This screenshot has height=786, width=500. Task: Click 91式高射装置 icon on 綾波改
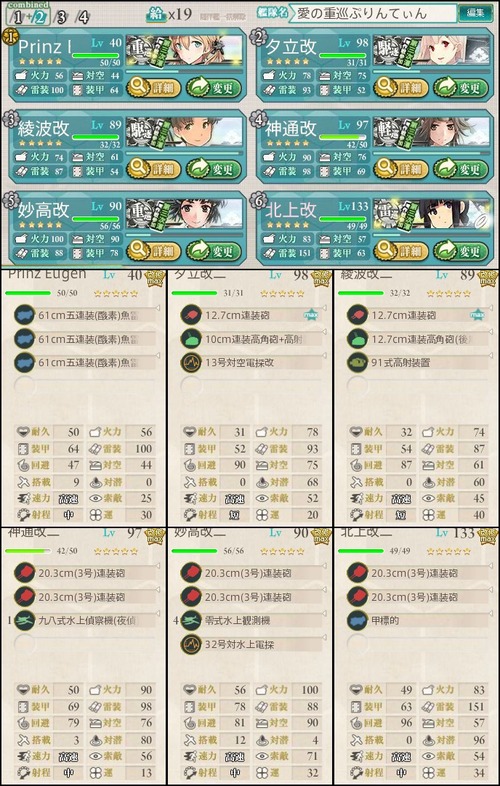(357, 362)
